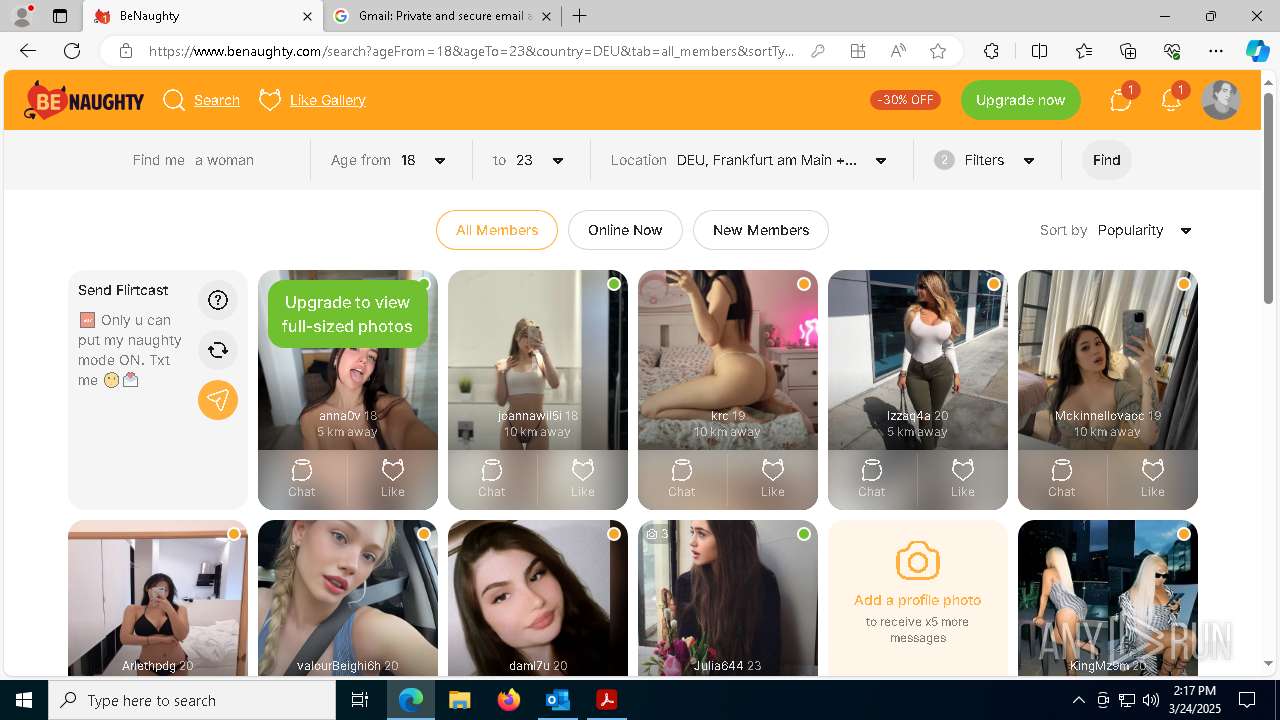Open dami7u profile thumbnail
This screenshot has height=720, width=1280.
(538, 597)
